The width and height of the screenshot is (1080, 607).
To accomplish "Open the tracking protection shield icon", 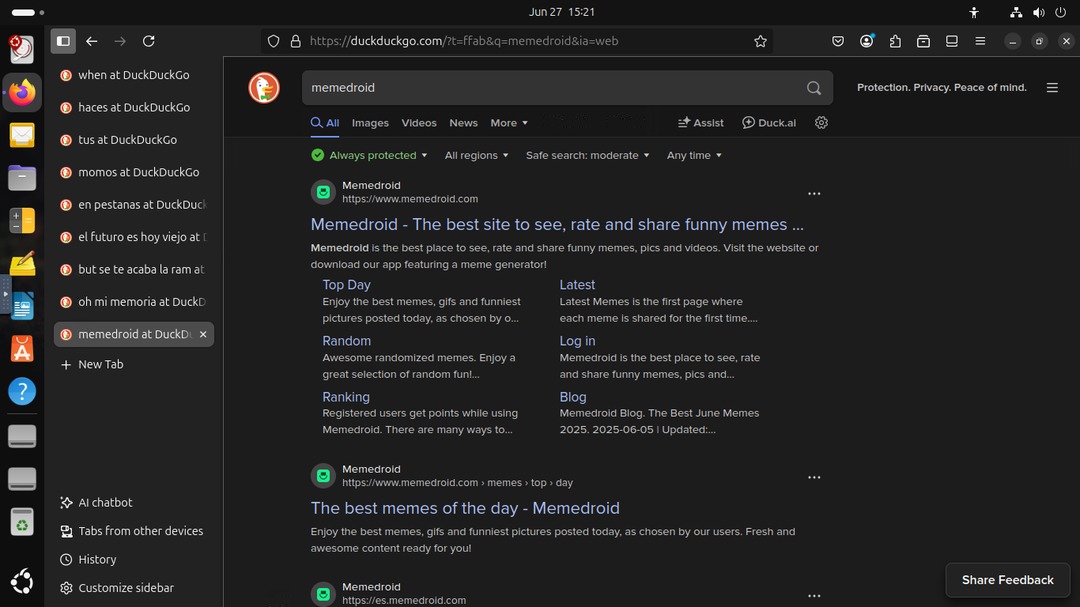I will (273, 41).
